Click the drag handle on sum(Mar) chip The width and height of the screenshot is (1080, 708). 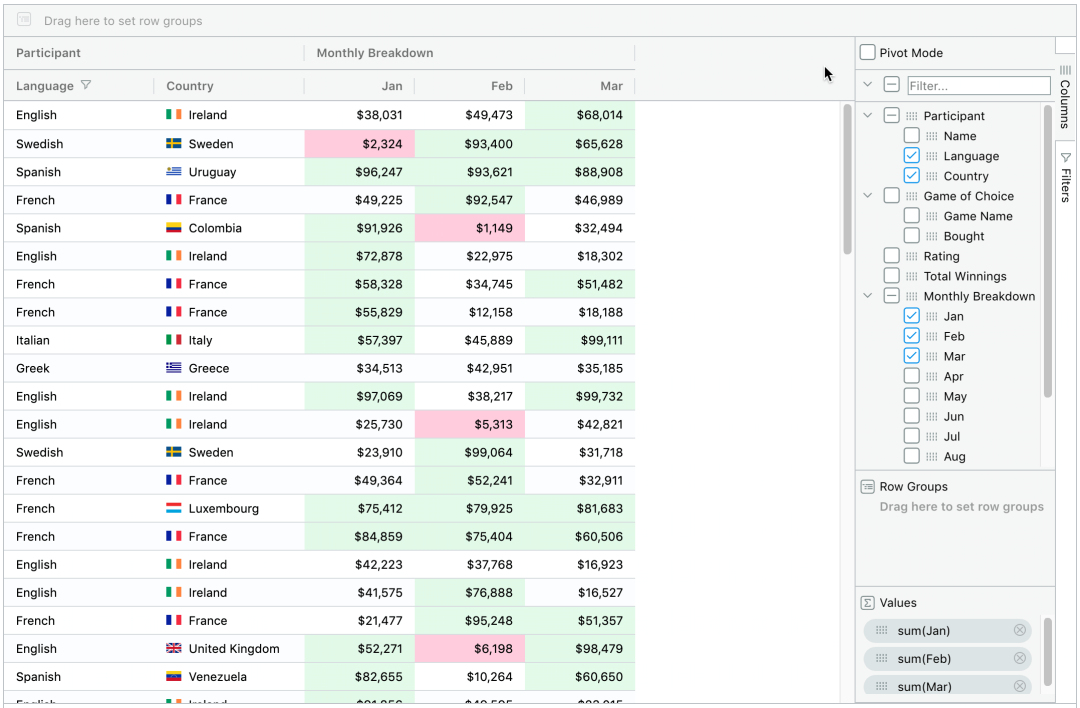[x=881, y=686]
